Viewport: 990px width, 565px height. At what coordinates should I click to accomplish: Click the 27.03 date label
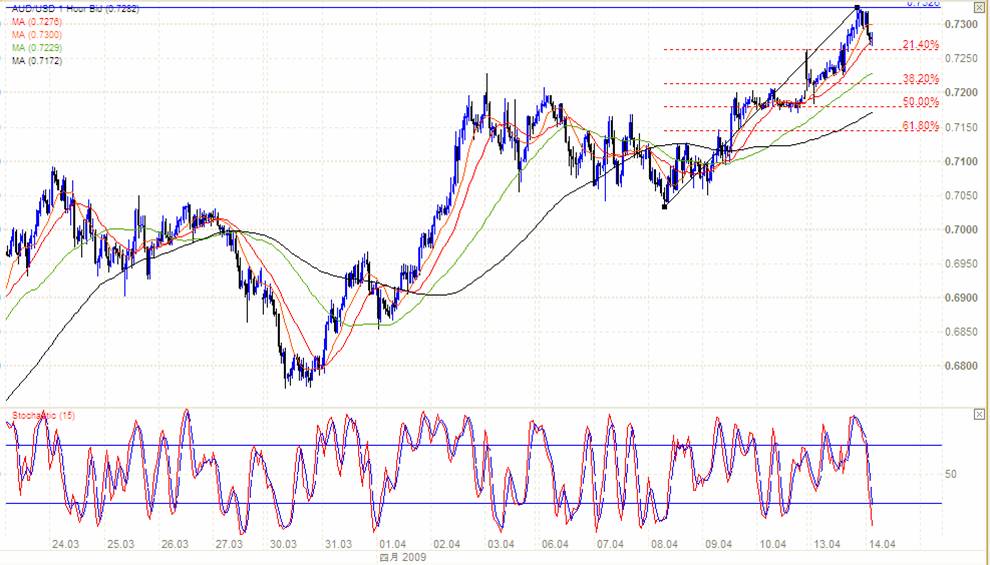point(229,544)
